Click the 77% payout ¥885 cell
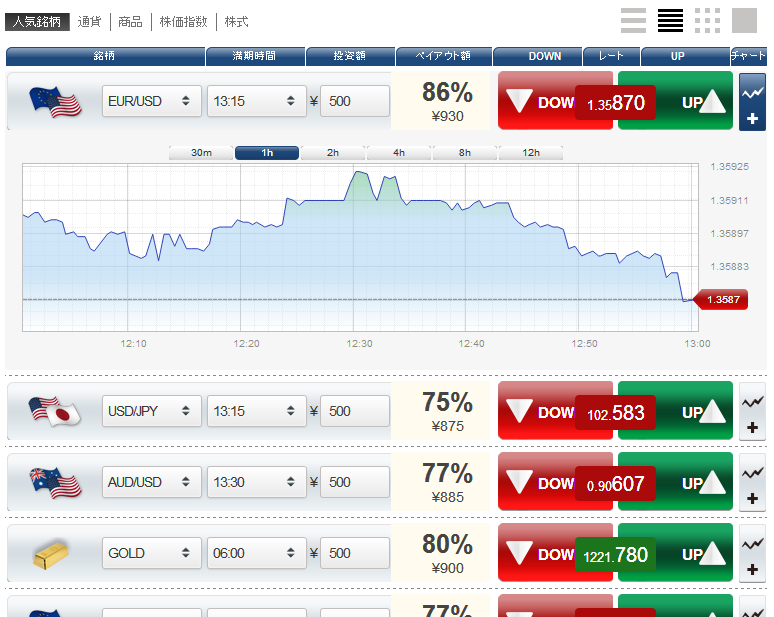774x617 pixels. tap(441, 481)
